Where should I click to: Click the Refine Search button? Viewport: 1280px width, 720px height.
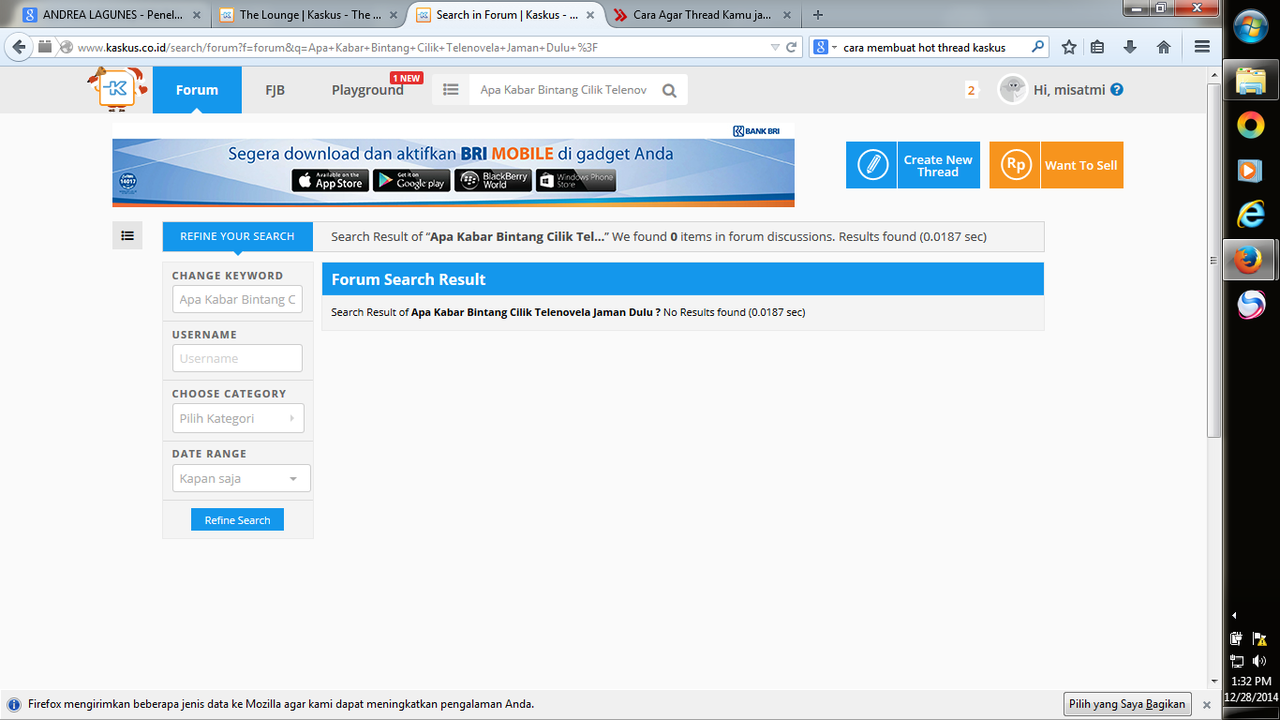click(x=237, y=520)
